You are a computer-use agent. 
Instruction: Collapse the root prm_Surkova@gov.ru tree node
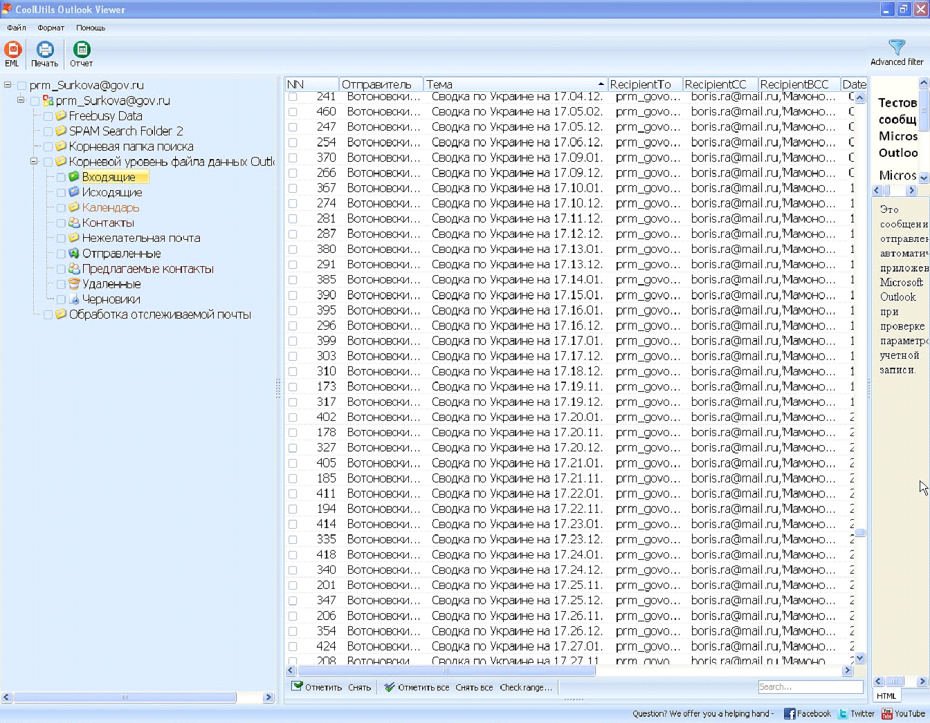8,86
